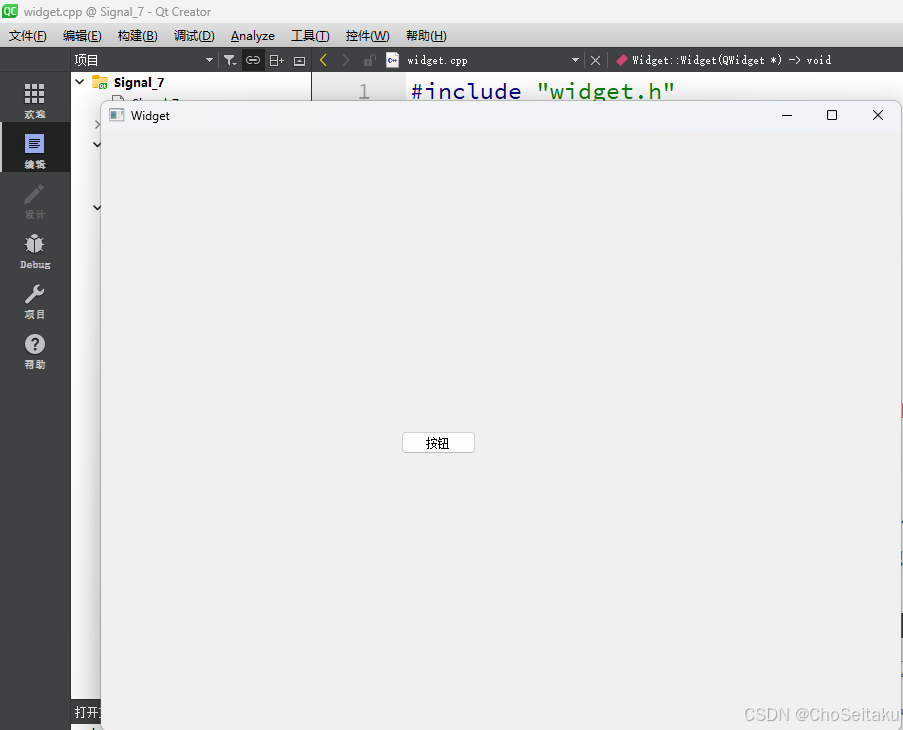Click the Widget window title icon
The image size is (903, 730).
pos(117,115)
